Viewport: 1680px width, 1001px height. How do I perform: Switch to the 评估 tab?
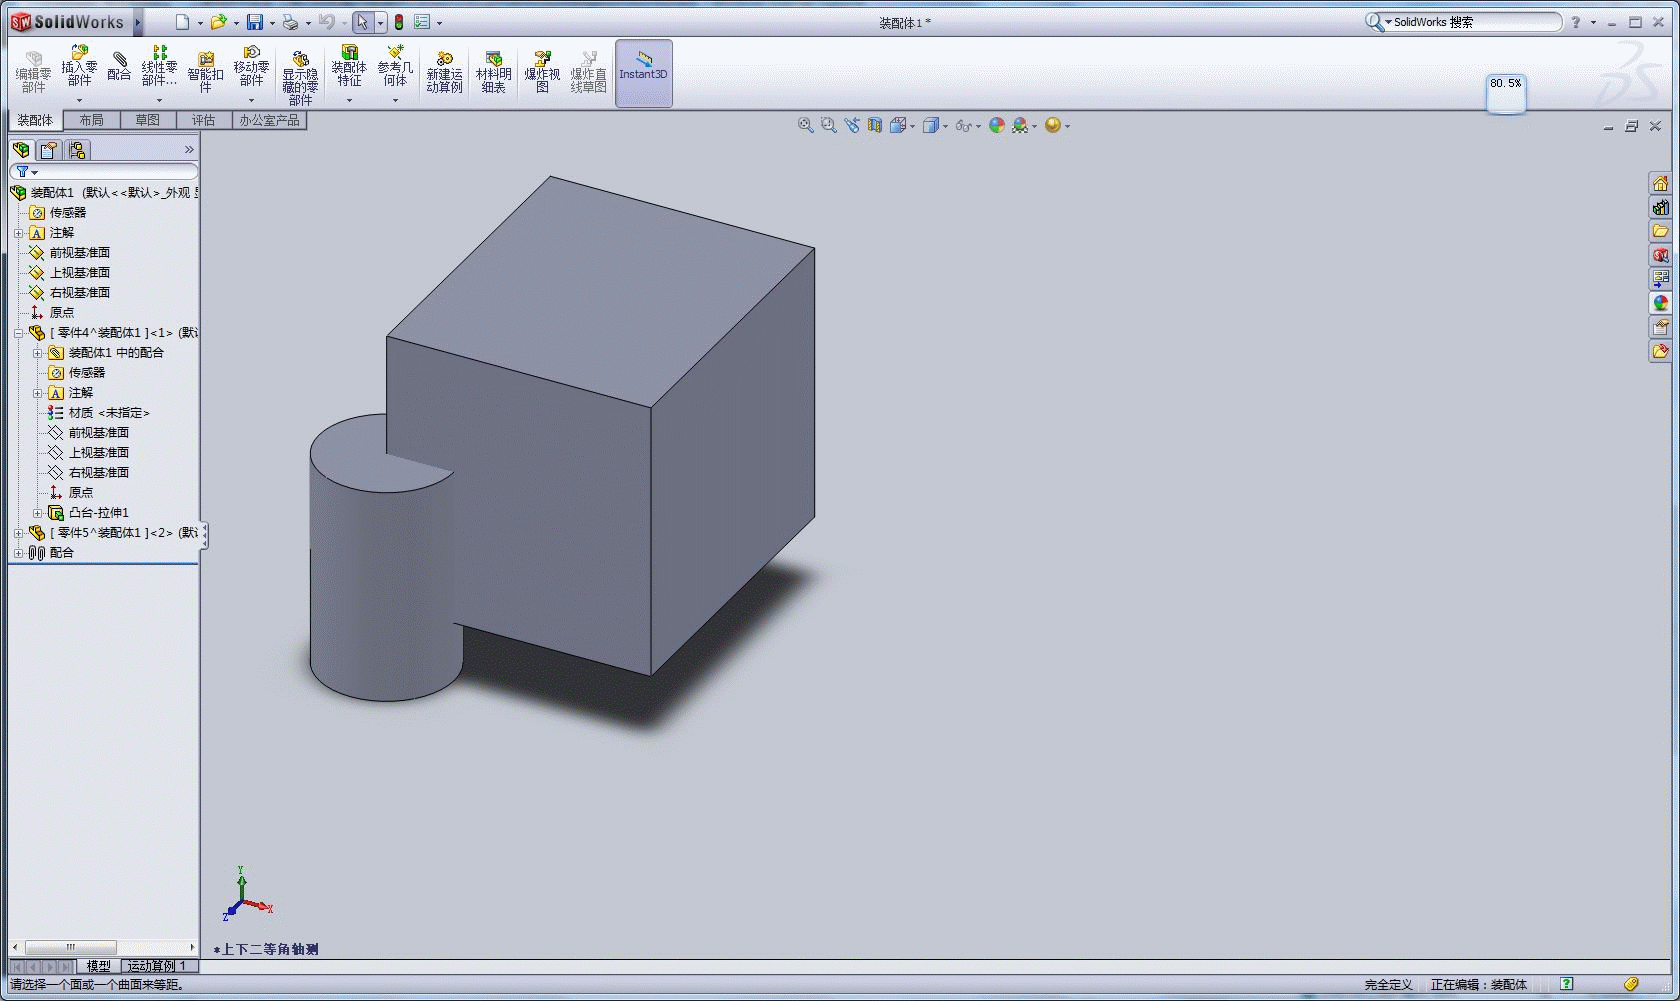coord(203,120)
